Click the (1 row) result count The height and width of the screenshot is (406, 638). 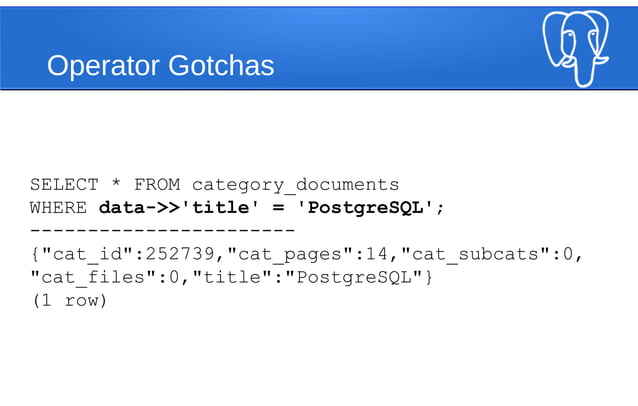(x=68, y=300)
